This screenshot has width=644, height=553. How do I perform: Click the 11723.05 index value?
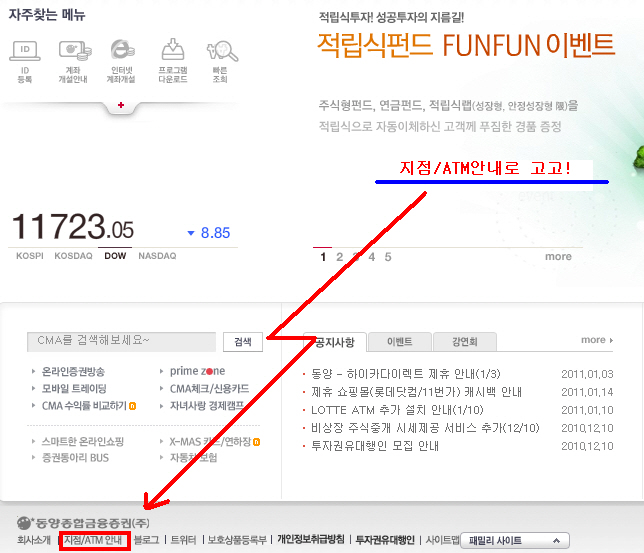73,226
